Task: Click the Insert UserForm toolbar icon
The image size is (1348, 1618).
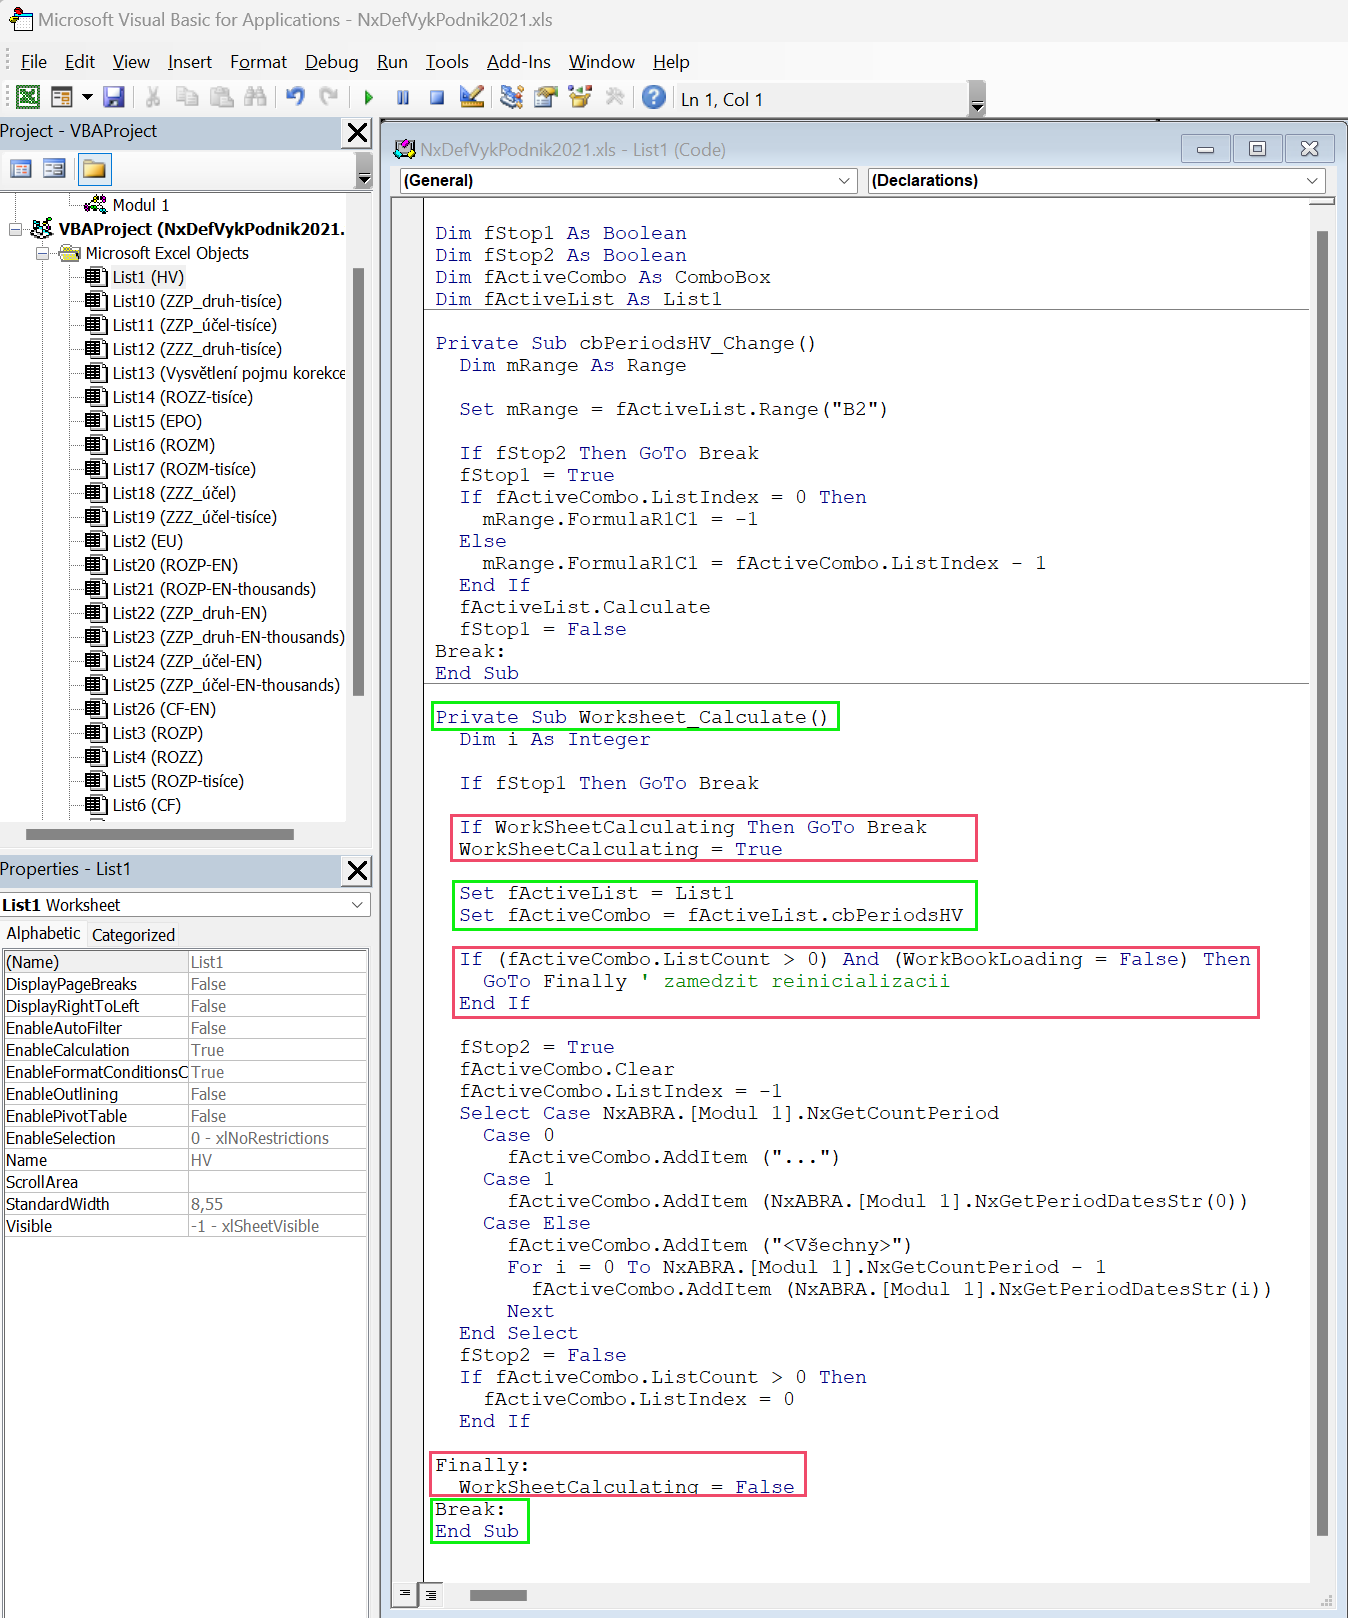Action: point(62,97)
